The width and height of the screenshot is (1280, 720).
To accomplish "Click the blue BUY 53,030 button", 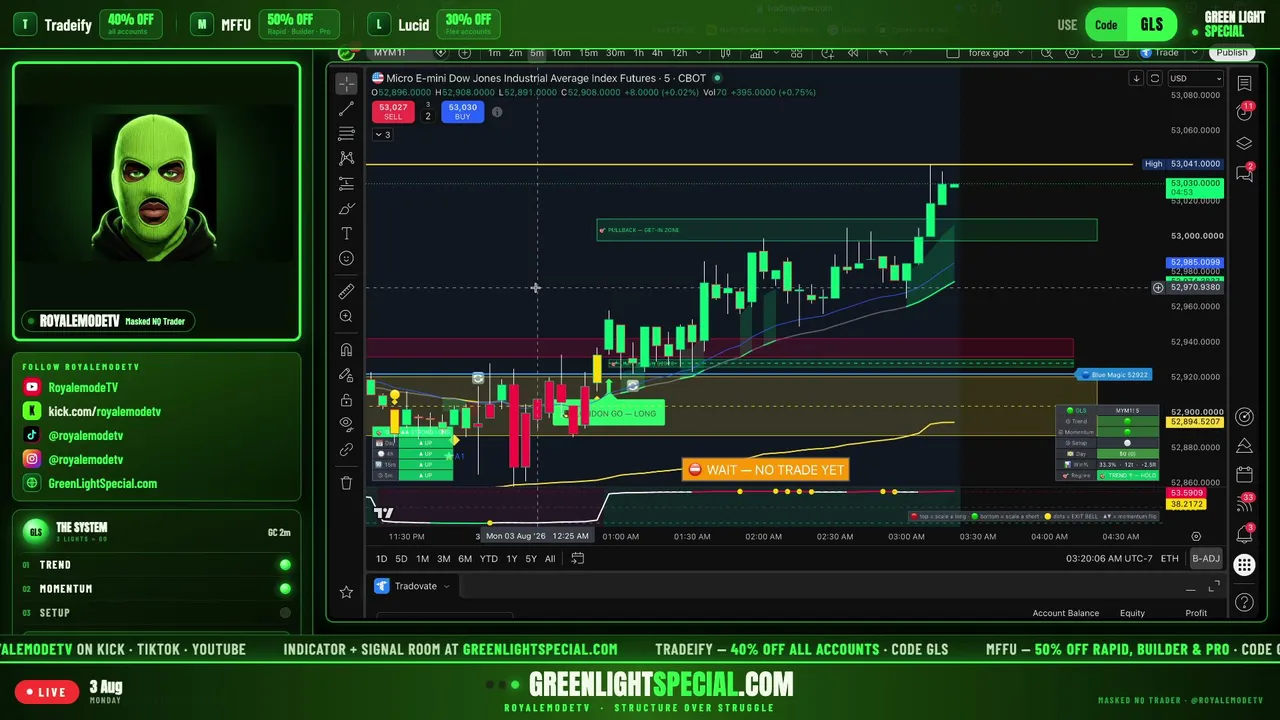I will tap(462, 111).
